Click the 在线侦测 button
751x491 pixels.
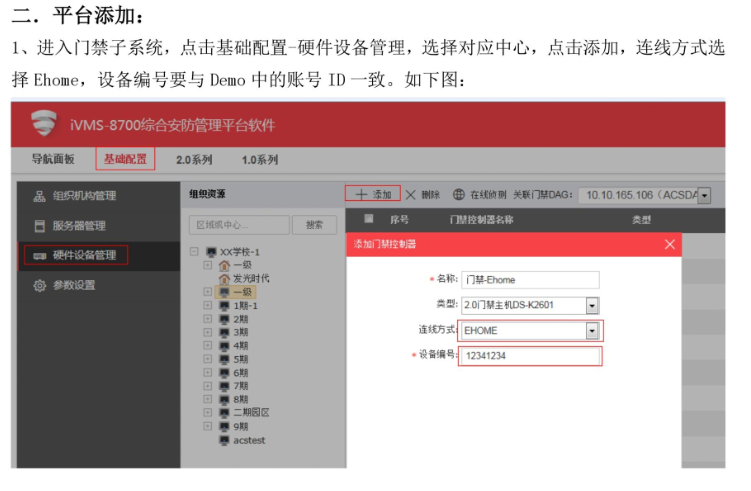(x=479, y=194)
